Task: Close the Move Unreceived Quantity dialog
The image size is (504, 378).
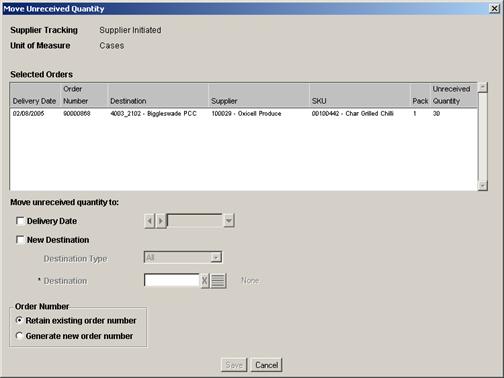Action: pyautogui.click(x=494, y=8)
